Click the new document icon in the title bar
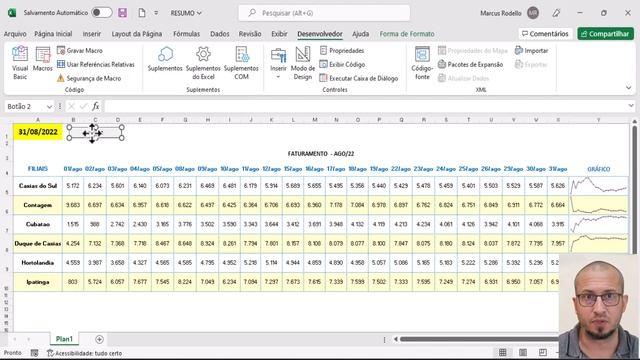Image resolution: width=640 pixels, height=360 pixels. click(142, 13)
